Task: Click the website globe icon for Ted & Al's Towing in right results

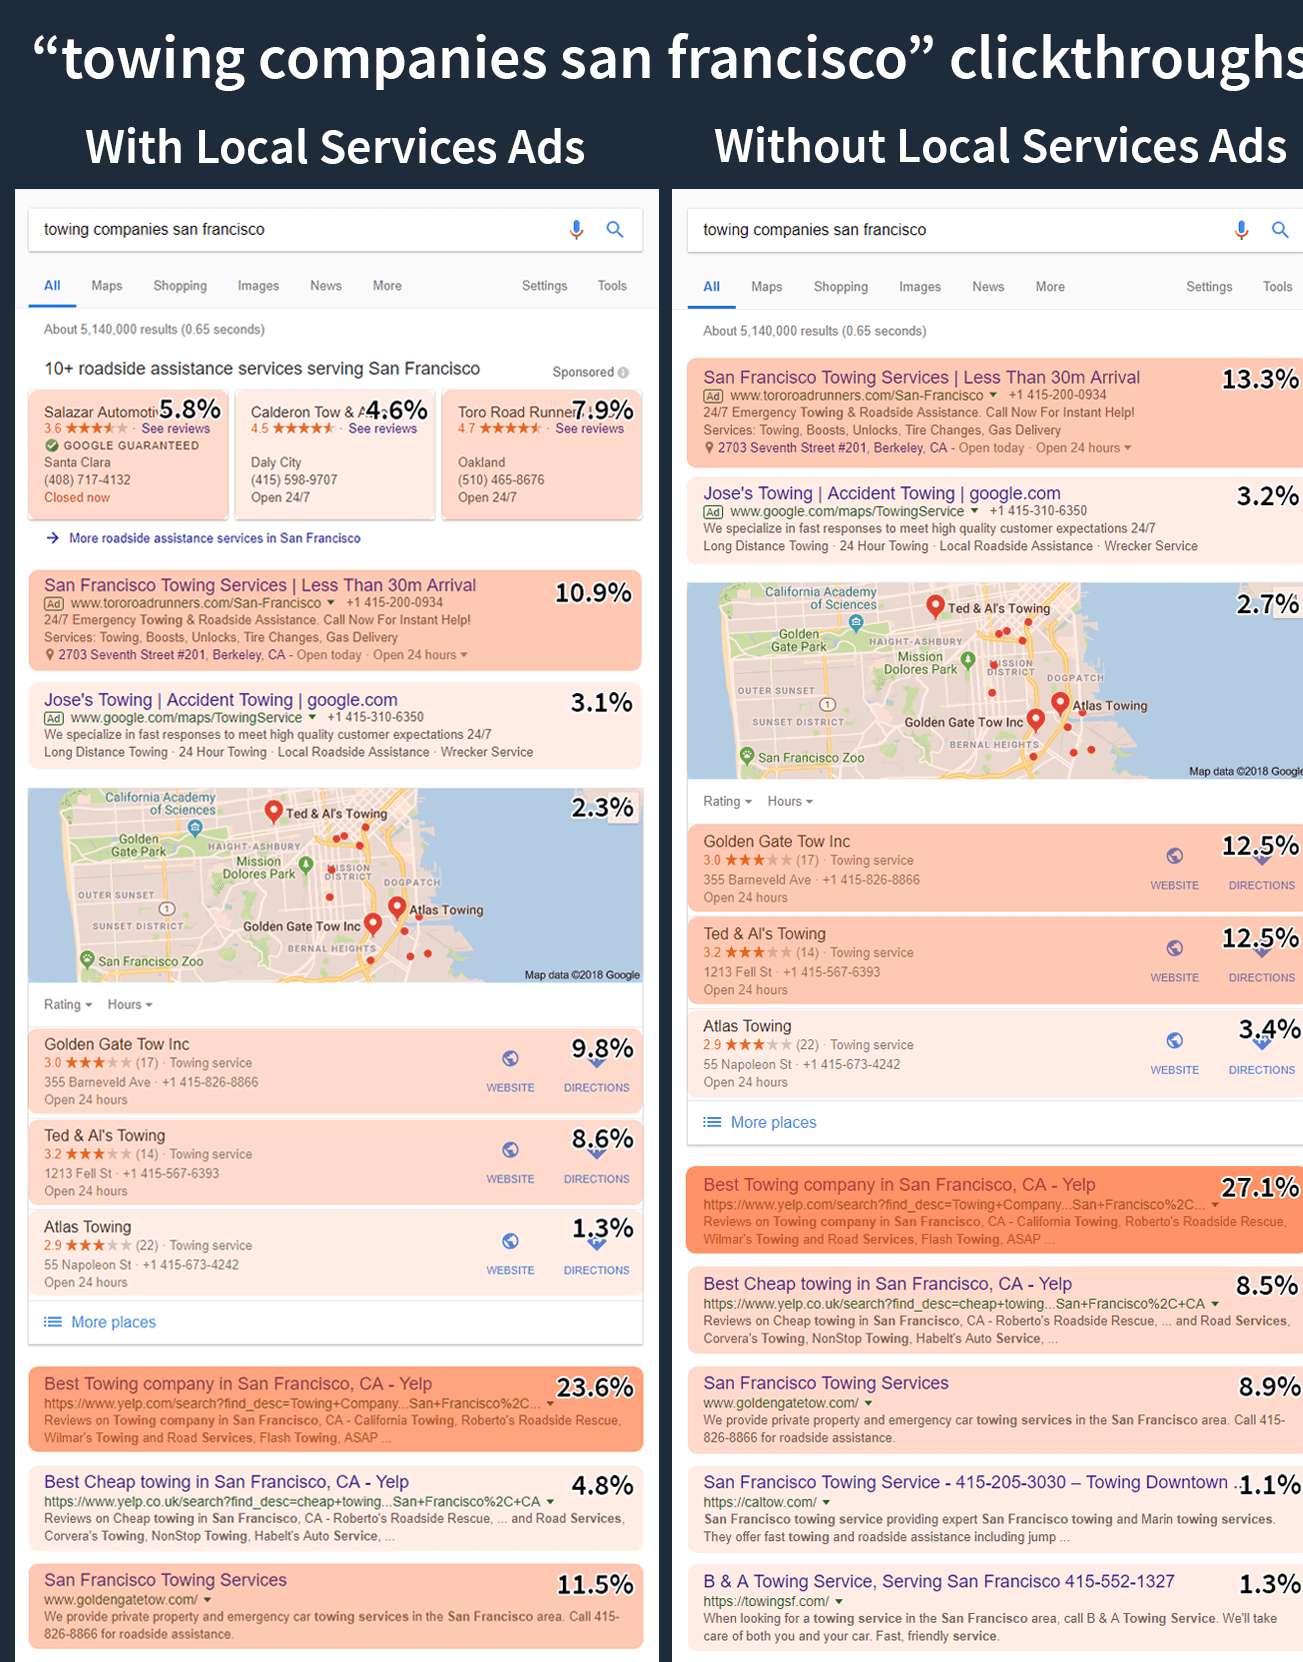Action: 1174,948
